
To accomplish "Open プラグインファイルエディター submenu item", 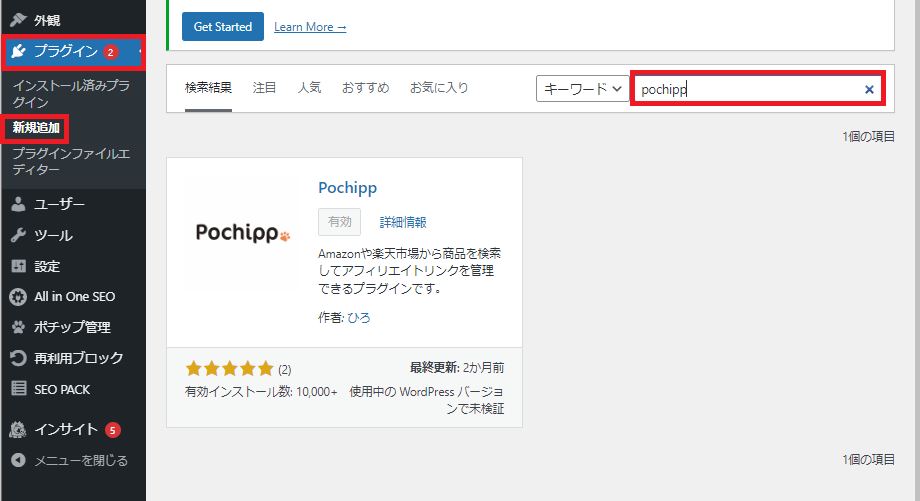I will click(x=72, y=161).
